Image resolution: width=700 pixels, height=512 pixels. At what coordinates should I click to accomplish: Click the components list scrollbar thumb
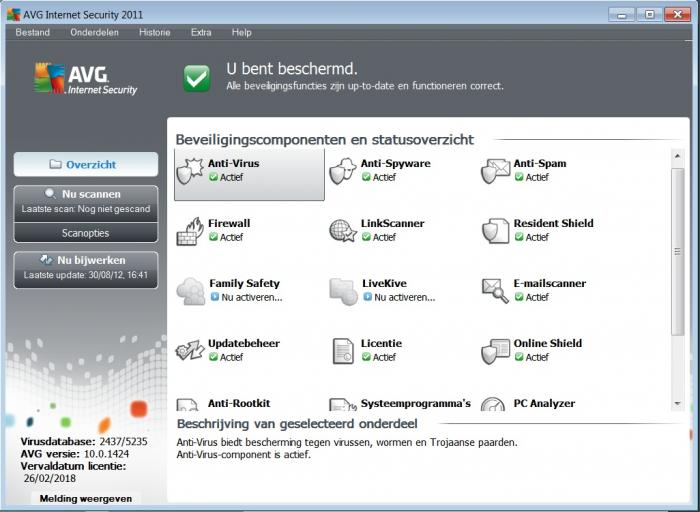pos(678,252)
